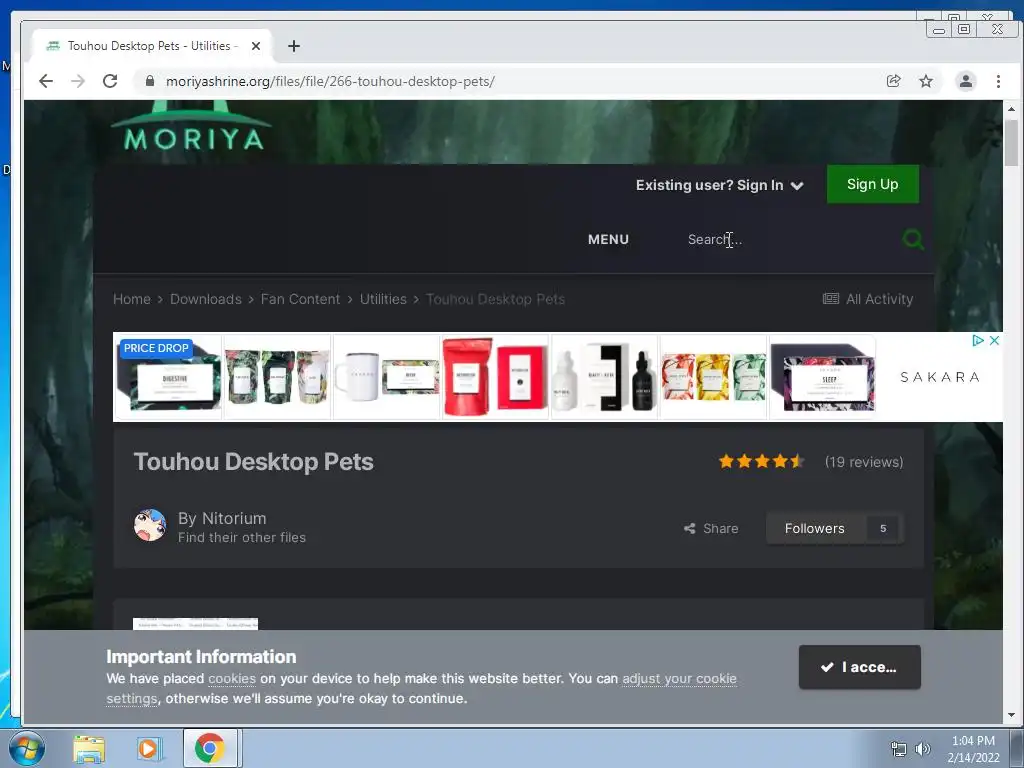
Task: Click the Share link
Action: point(711,528)
